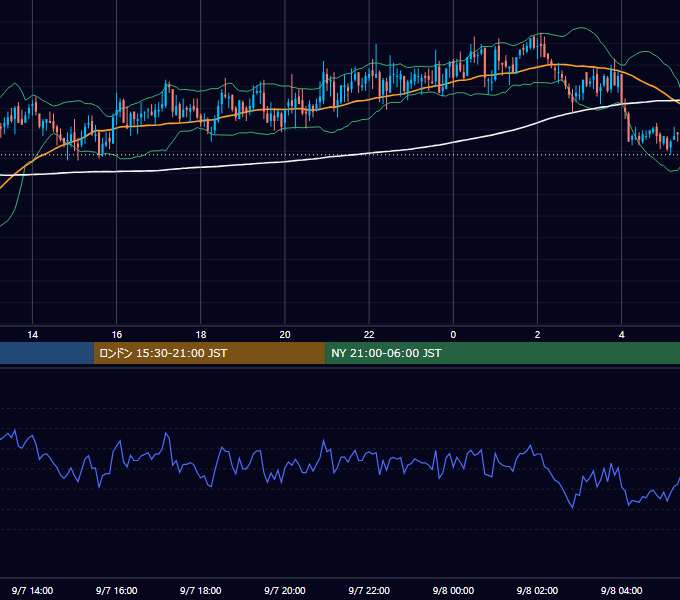The image size is (680, 600).
Task: Click the blue session band before London
Action: tap(47, 353)
